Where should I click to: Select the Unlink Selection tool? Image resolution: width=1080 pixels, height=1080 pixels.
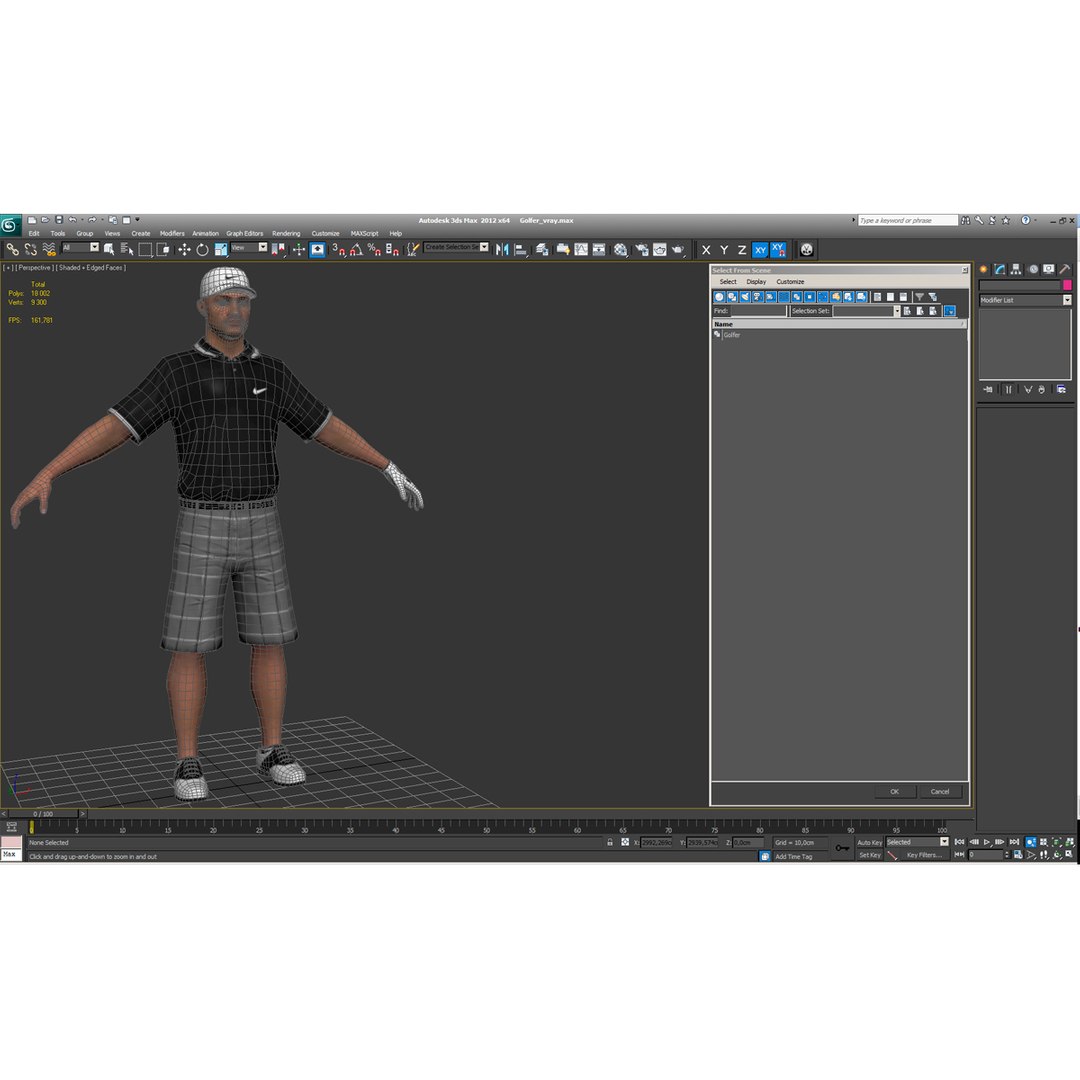point(30,249)
